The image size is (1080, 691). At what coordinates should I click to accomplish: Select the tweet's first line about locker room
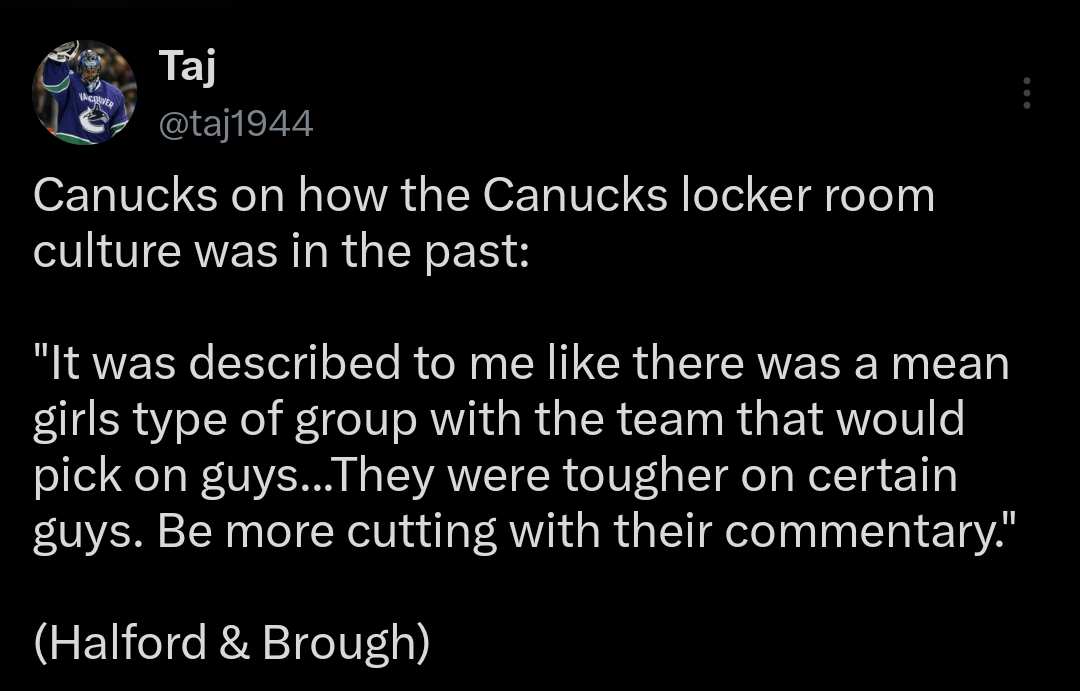(483, 196)
